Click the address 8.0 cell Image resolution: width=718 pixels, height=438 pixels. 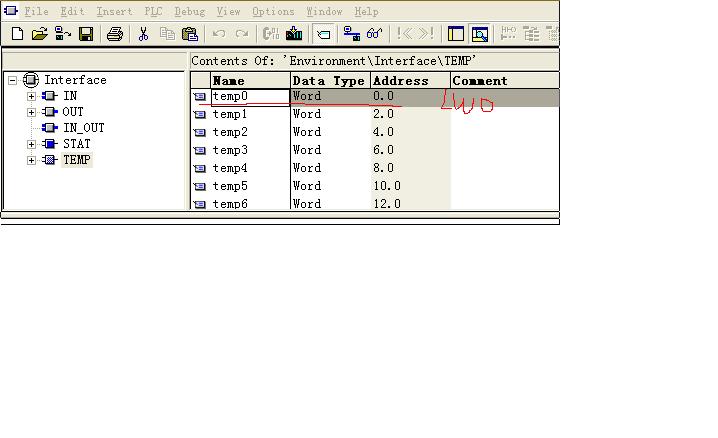tap(410, 168)
